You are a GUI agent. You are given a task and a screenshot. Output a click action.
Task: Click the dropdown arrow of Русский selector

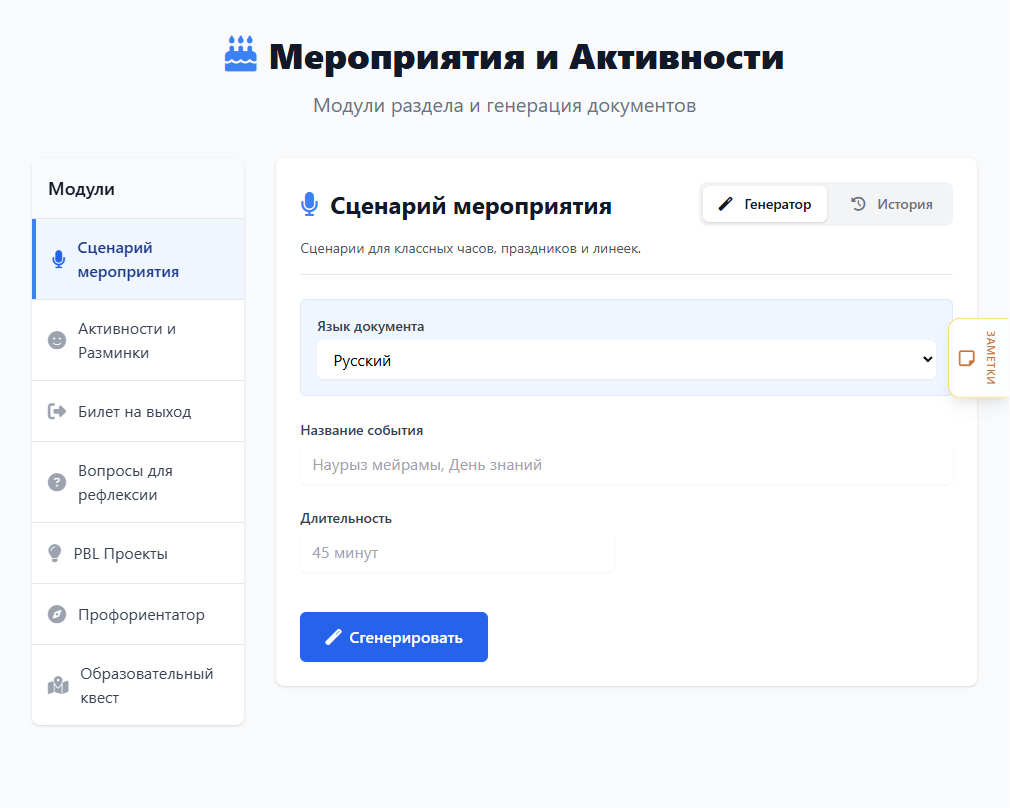tap(927, 360)
